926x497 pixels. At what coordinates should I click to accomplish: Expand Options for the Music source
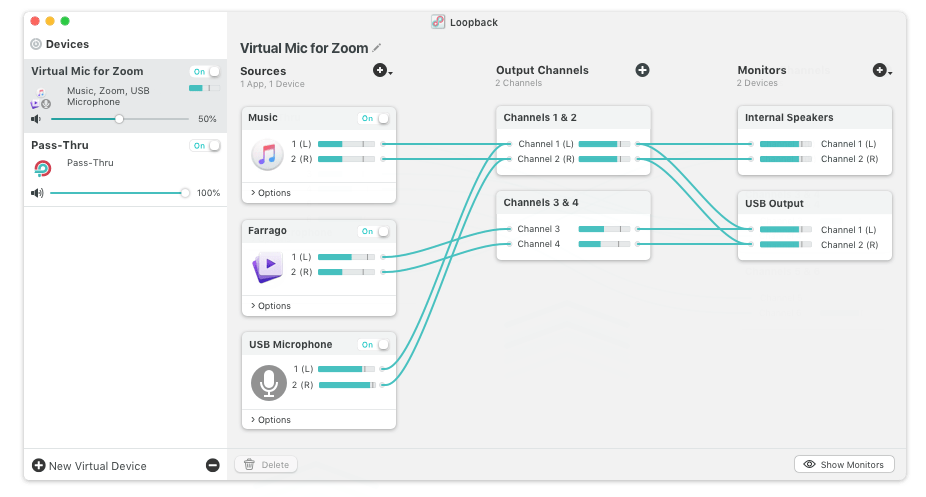click(270, 192)
